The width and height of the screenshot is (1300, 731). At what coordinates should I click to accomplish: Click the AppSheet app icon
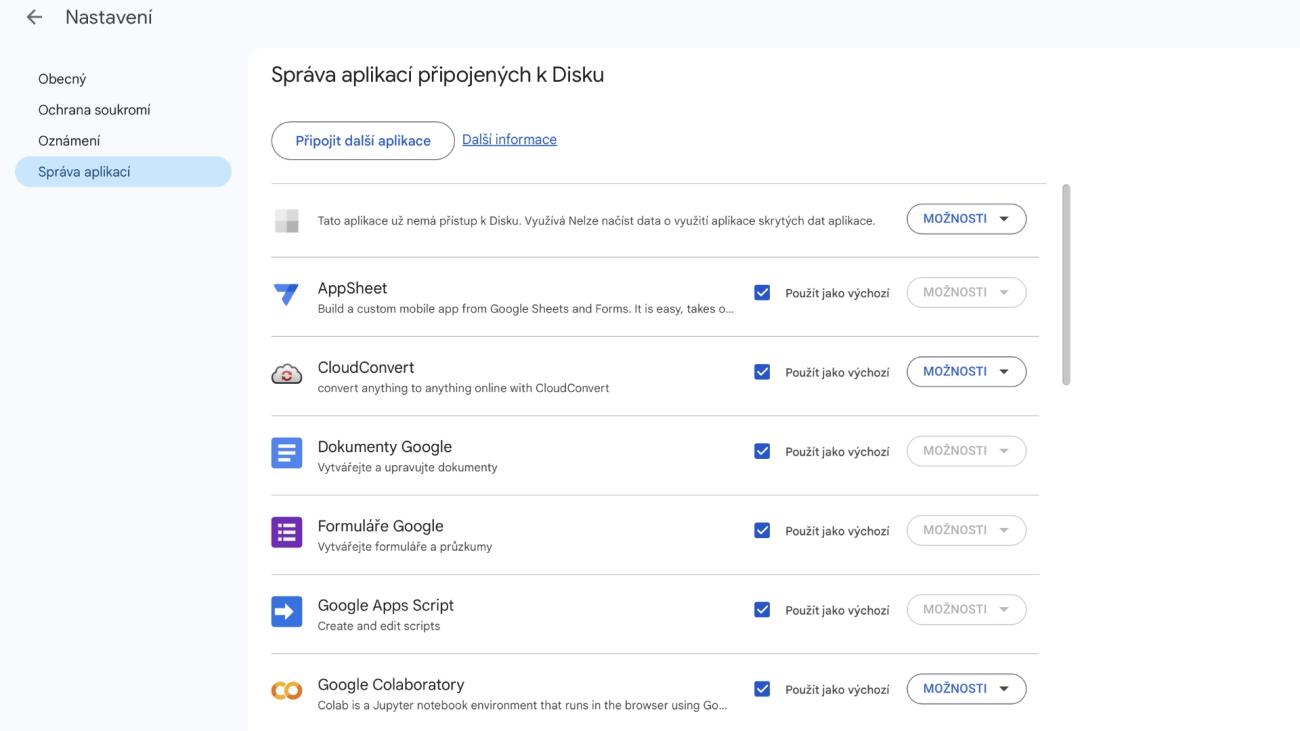point(286,295)
